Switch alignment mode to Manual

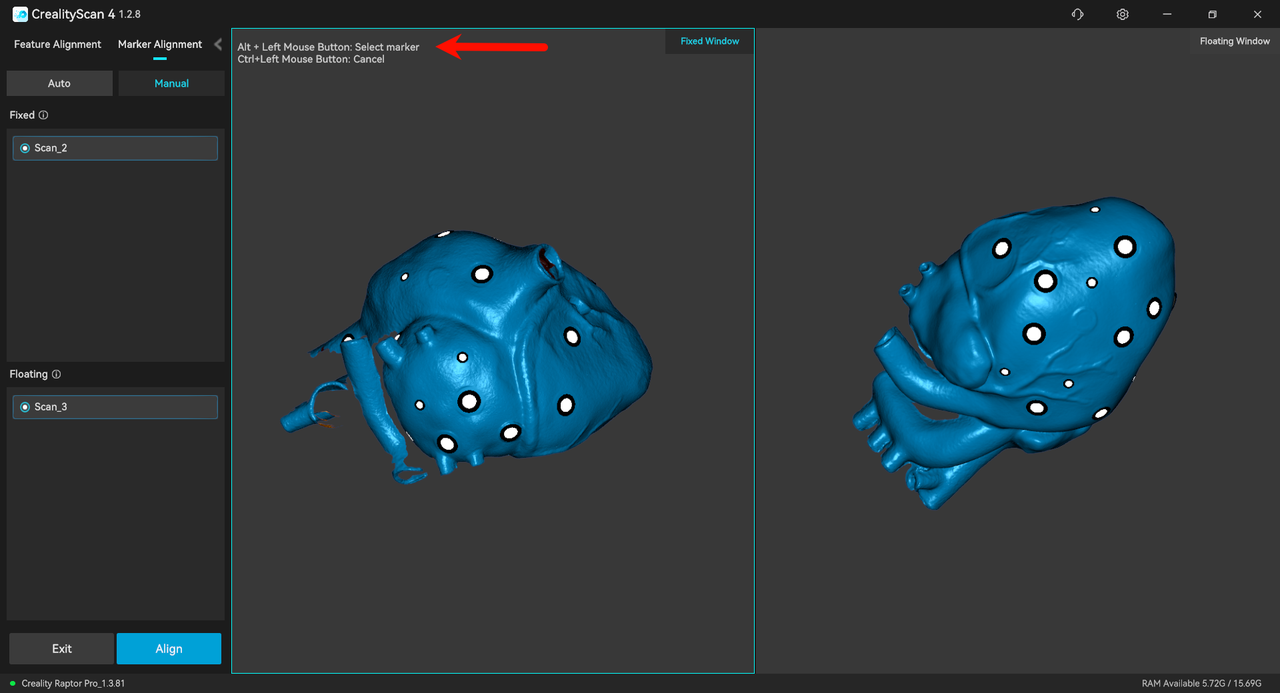click(171, 84)
